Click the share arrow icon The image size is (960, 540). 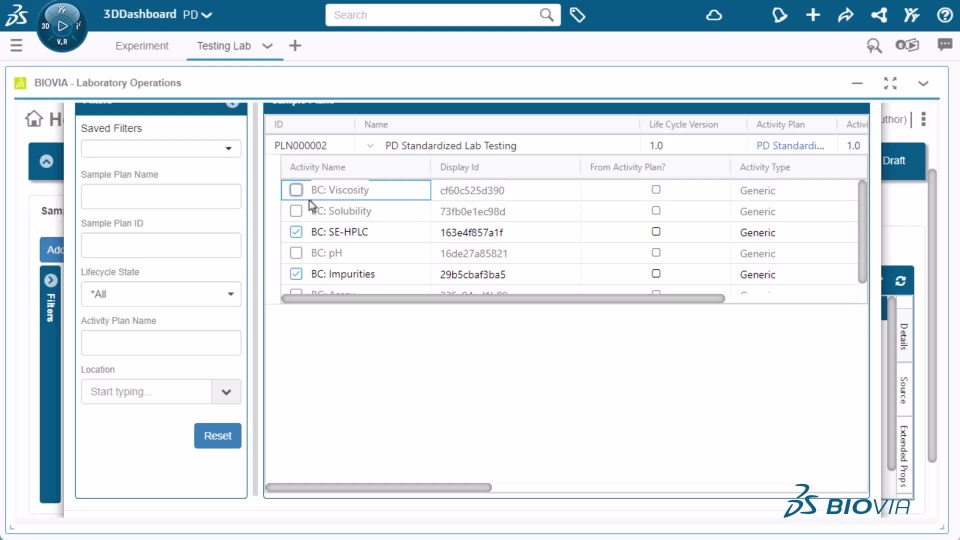[846, 15]
